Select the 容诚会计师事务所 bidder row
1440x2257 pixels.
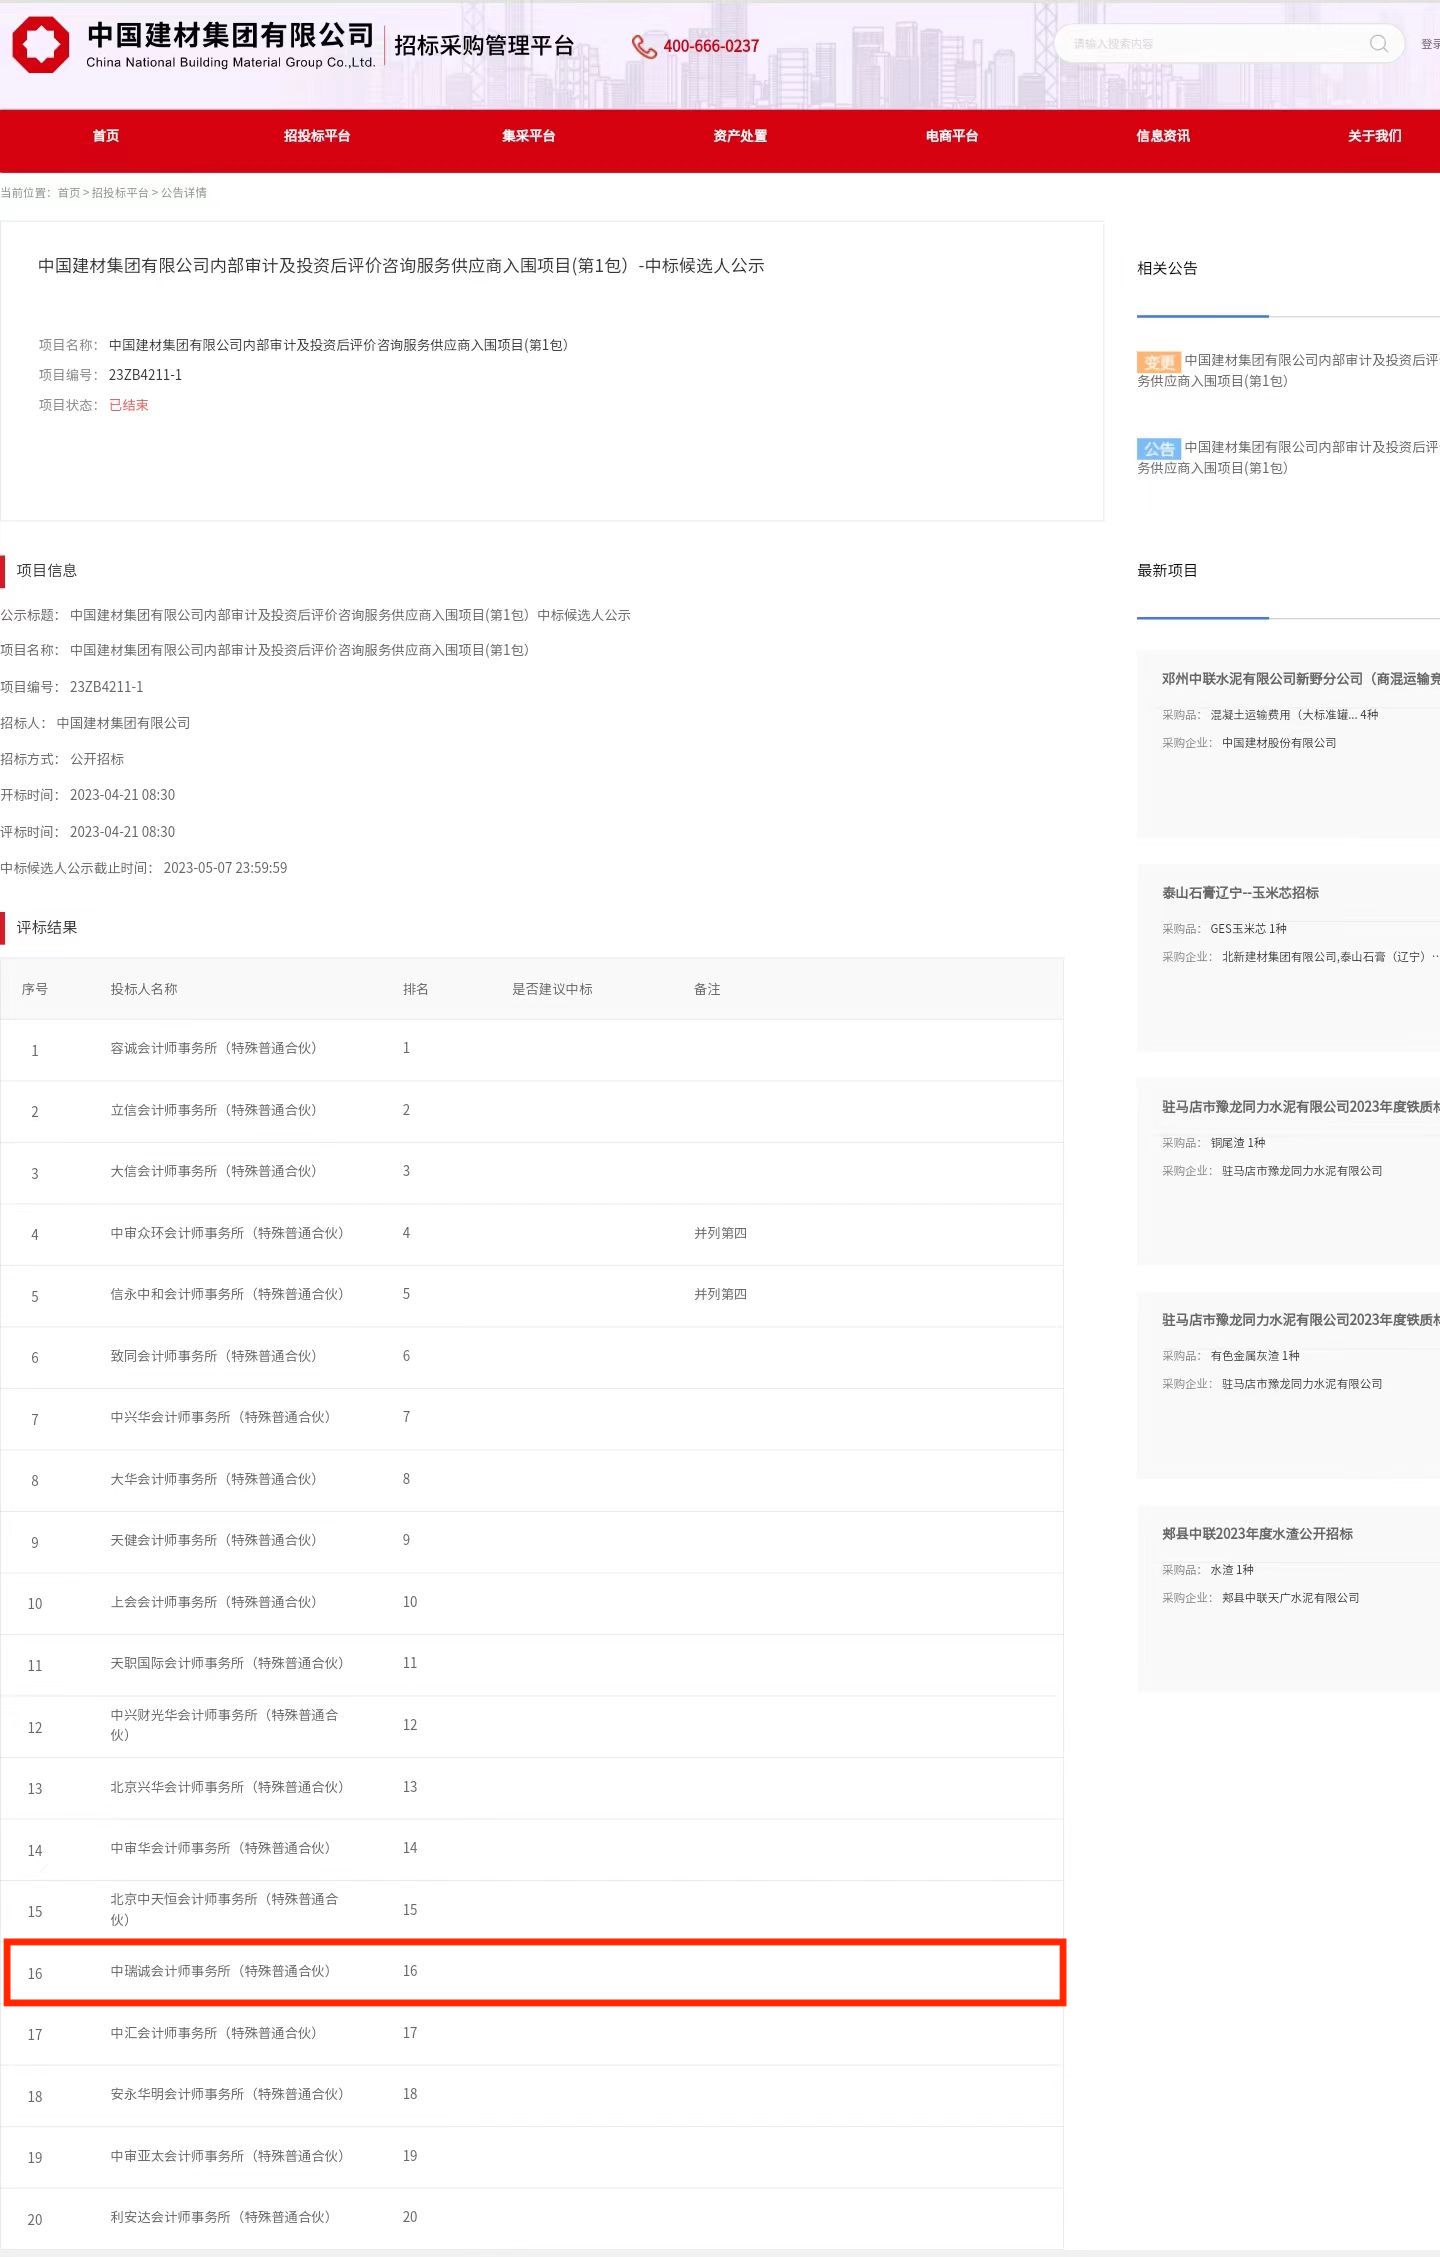tap(532, 1050)
